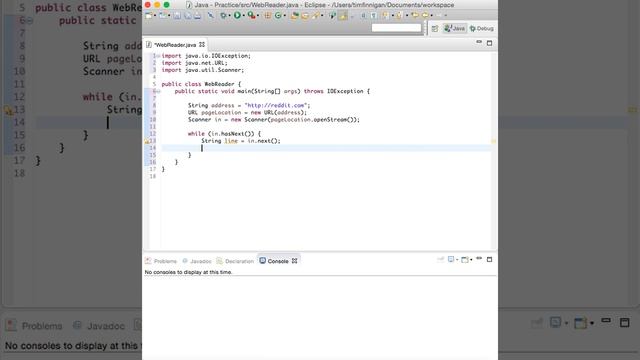Open the Debug launch dropdown arrow

229,16
